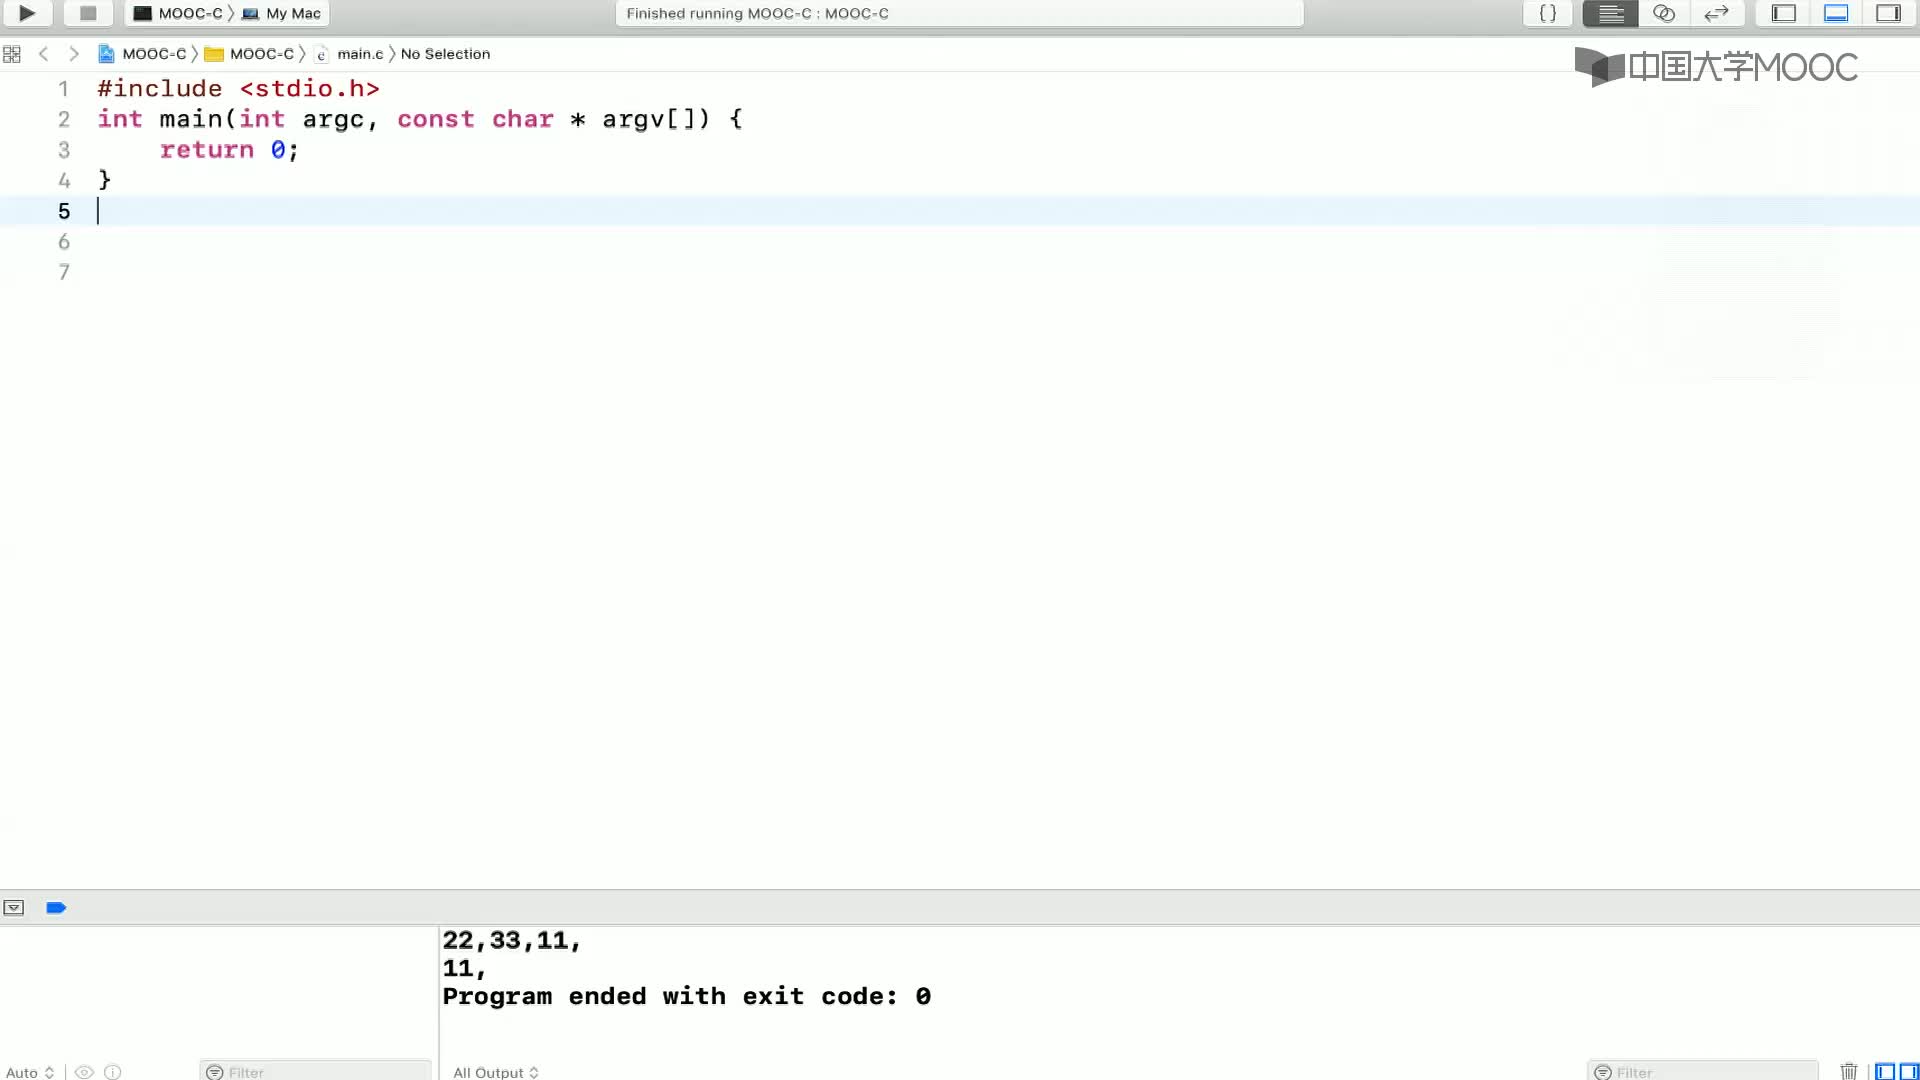Focus the variables view Filter field

pyautogui.click(x=315, y=1072)
